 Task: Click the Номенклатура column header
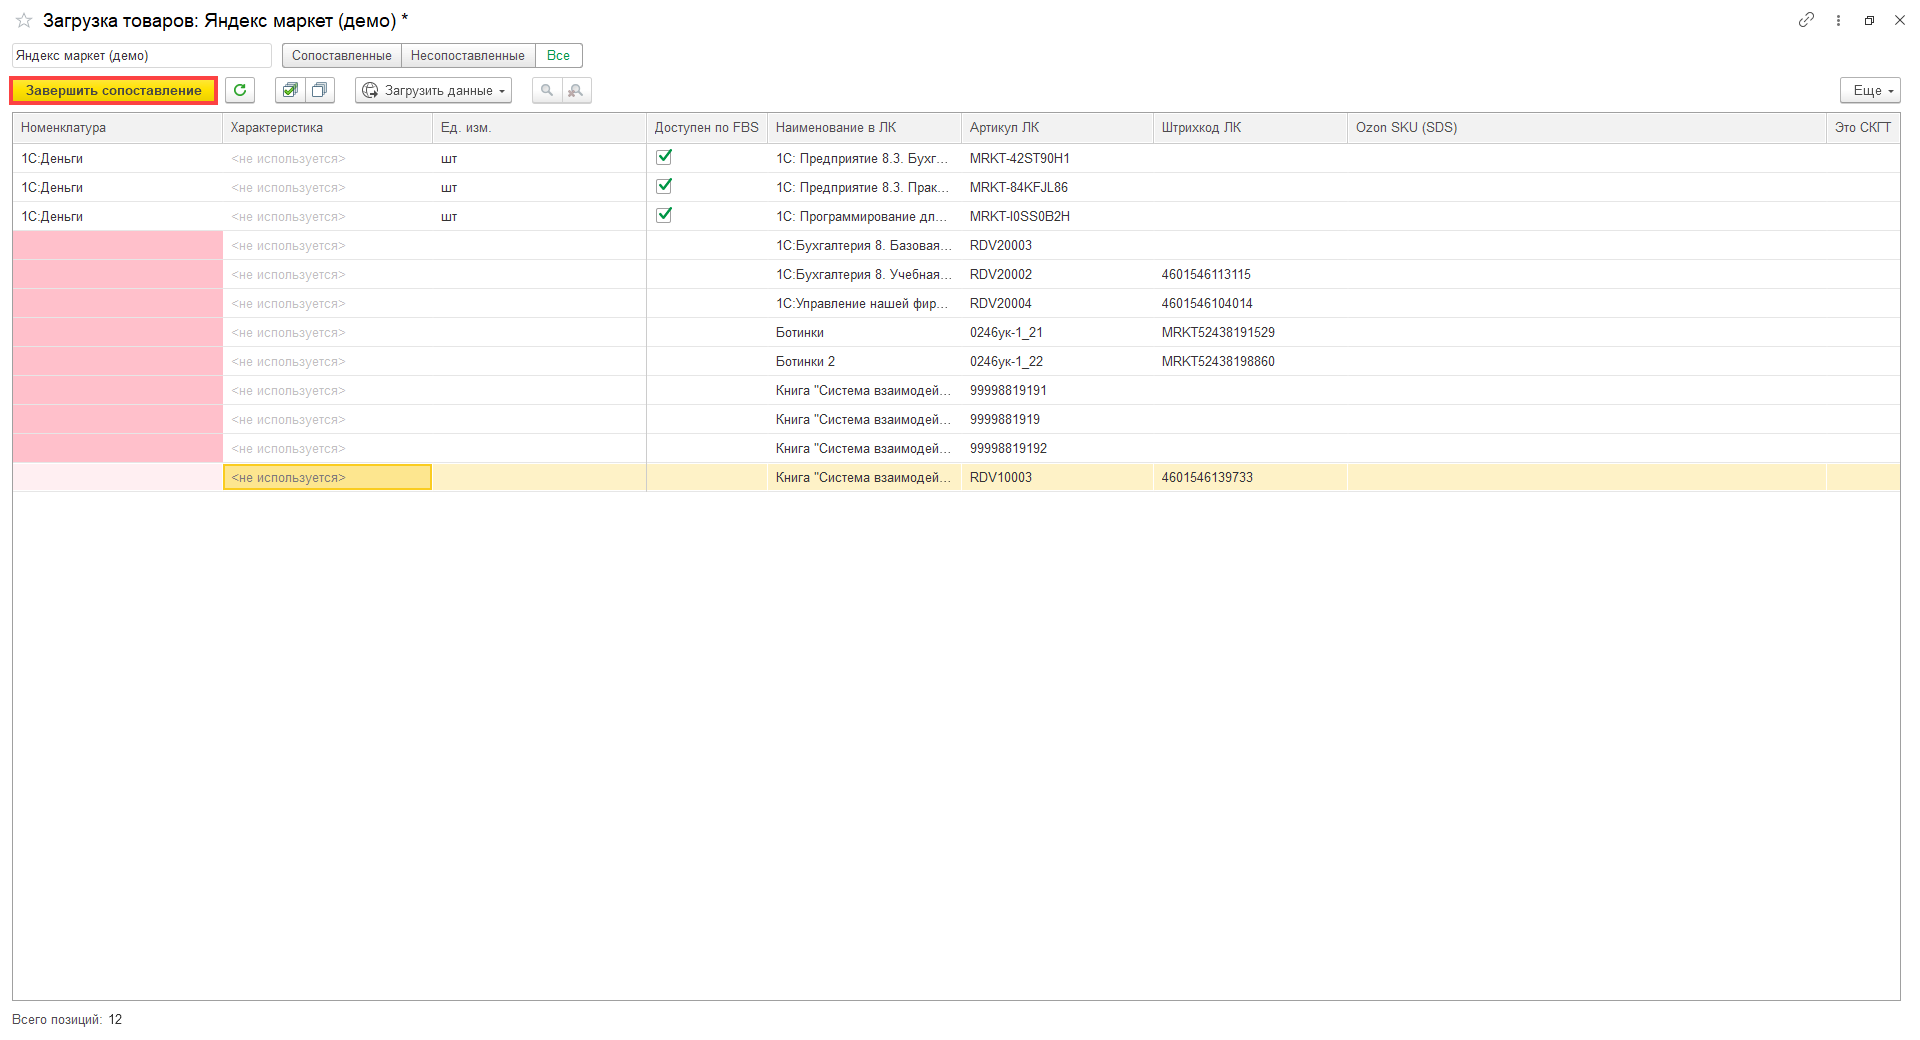[x=117, y=128]
